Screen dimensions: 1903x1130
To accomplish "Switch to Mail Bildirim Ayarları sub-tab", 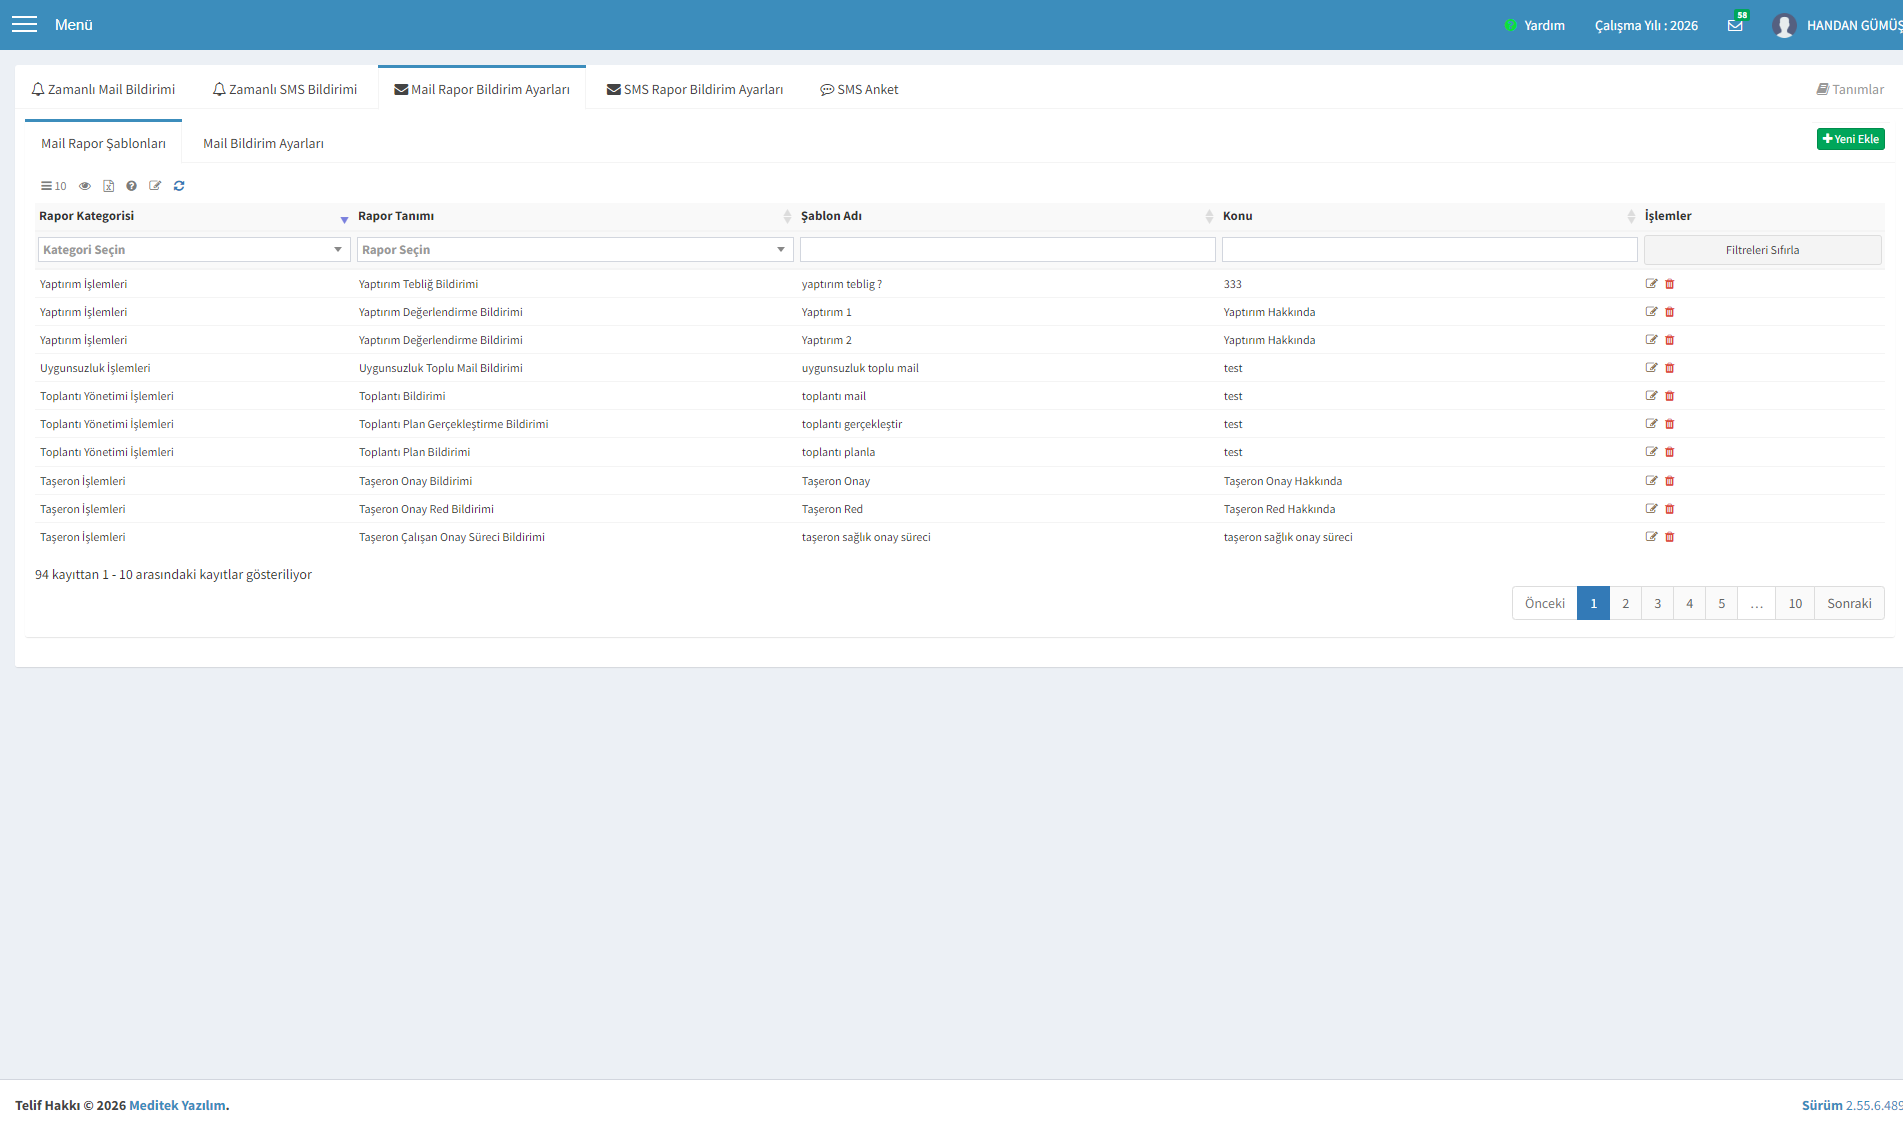I will coord(263,143).
